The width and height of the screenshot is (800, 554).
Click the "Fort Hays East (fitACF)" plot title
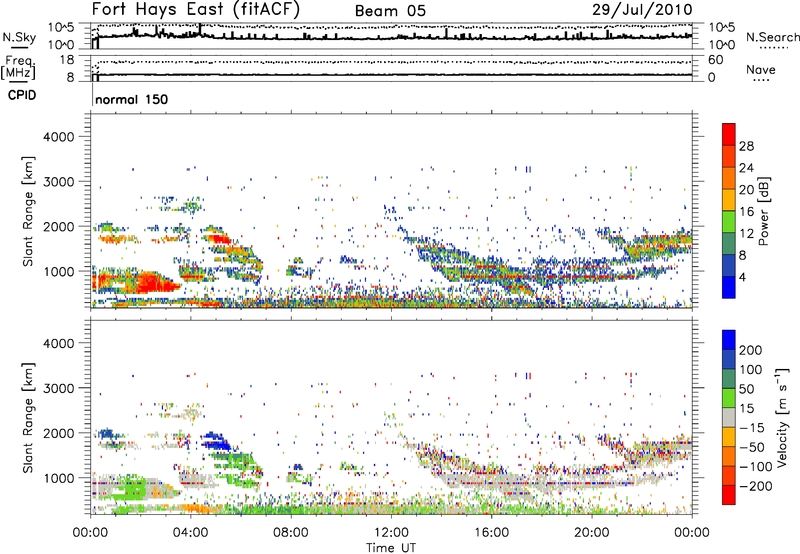195,9
